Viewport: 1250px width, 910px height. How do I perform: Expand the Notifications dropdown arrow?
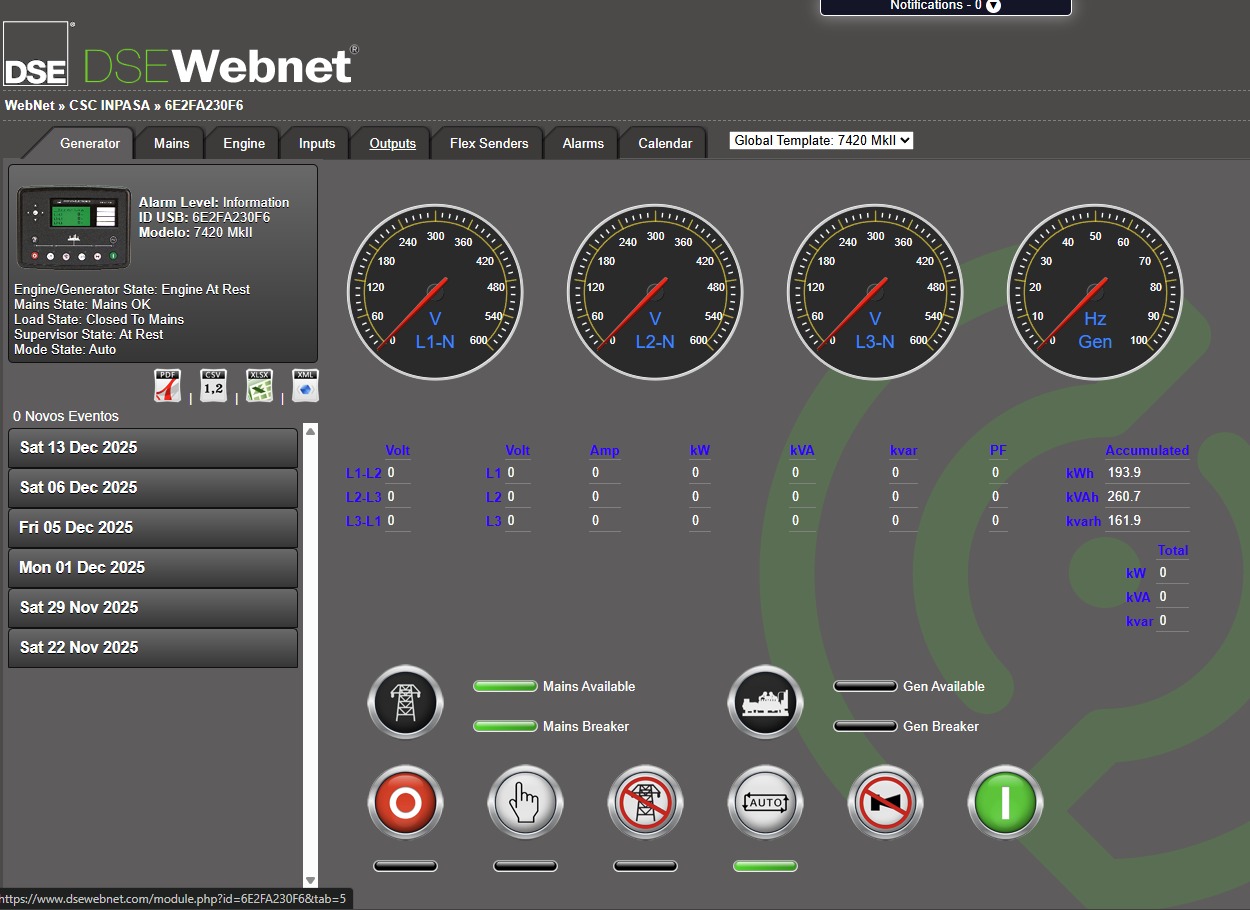coord(993,6)
